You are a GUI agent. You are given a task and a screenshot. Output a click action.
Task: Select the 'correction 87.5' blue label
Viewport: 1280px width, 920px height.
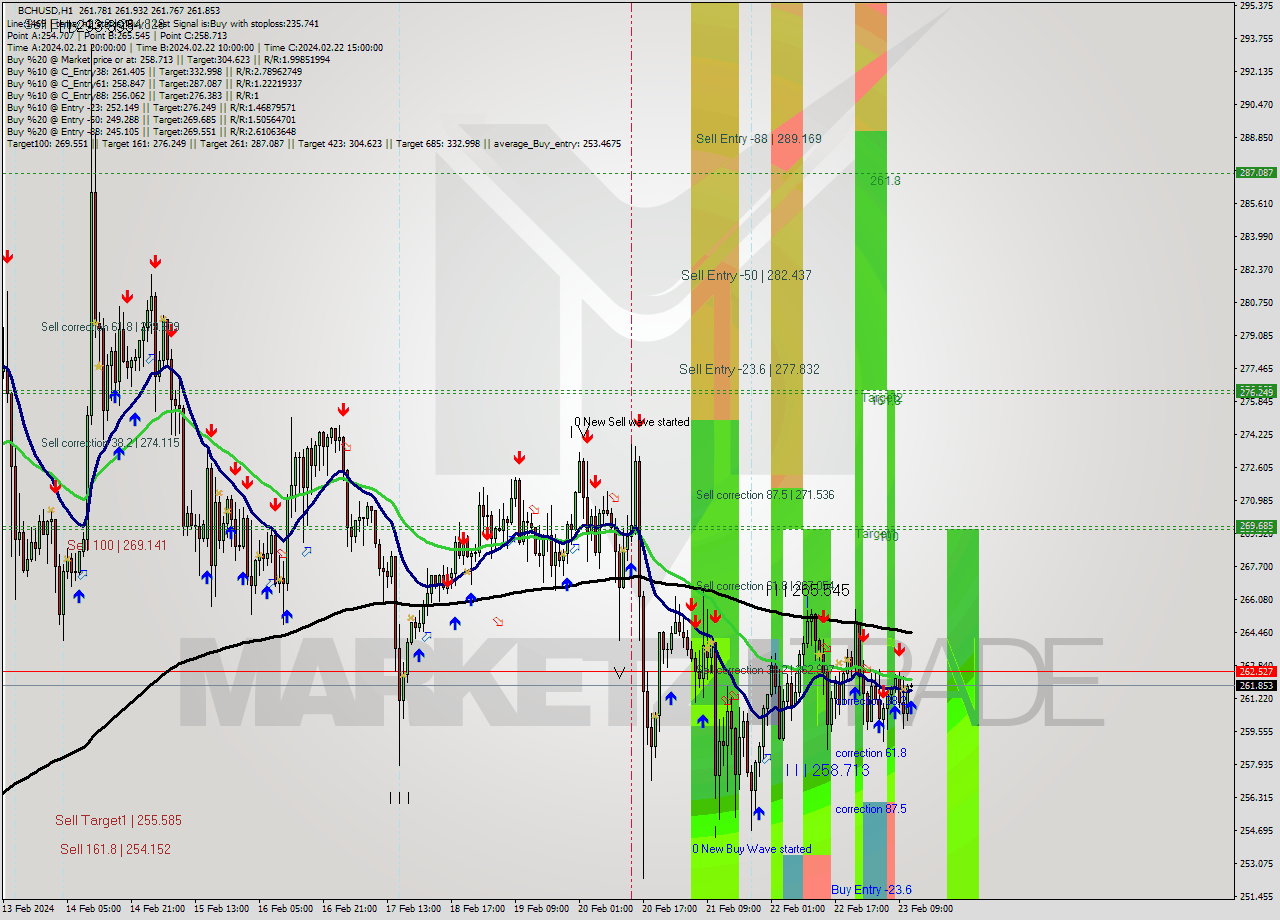pyautogui.click(x=871, y=809)
